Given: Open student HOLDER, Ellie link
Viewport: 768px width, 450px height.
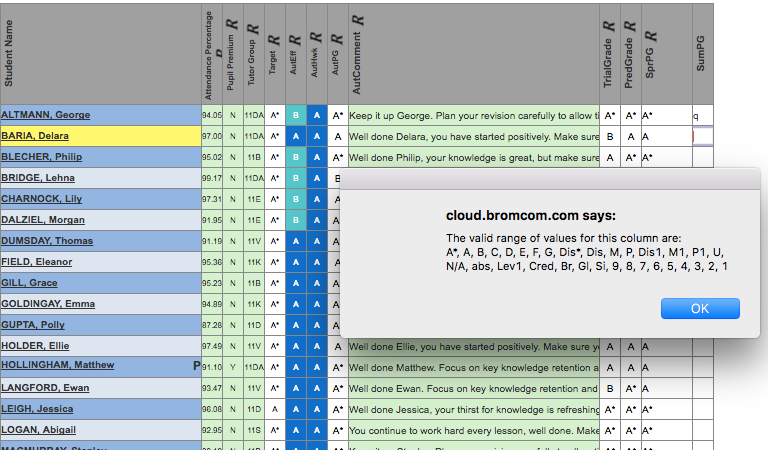Looking at the screenshot, I should 35,346.
